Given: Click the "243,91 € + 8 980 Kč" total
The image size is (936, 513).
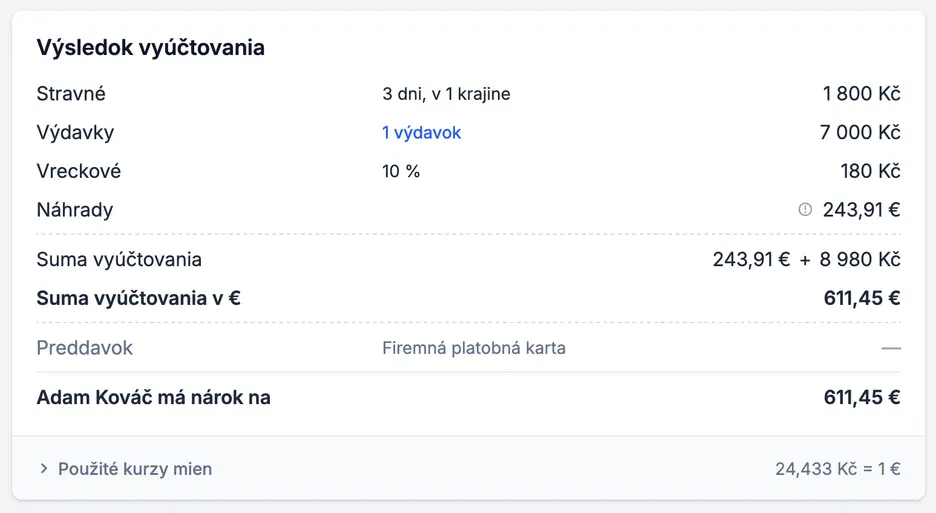Looking at the screenshot, I should click(806, 260).
